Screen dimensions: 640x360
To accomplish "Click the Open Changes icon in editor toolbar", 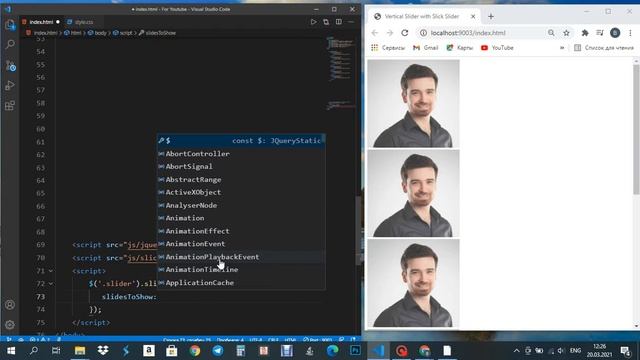I will pos(326,22).
